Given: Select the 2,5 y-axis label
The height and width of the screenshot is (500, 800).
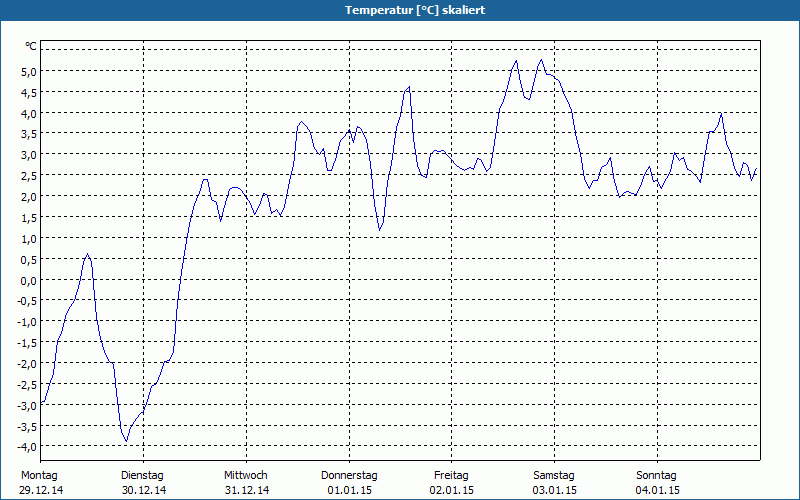Looking at the screenshot, I should coord(29,176).
